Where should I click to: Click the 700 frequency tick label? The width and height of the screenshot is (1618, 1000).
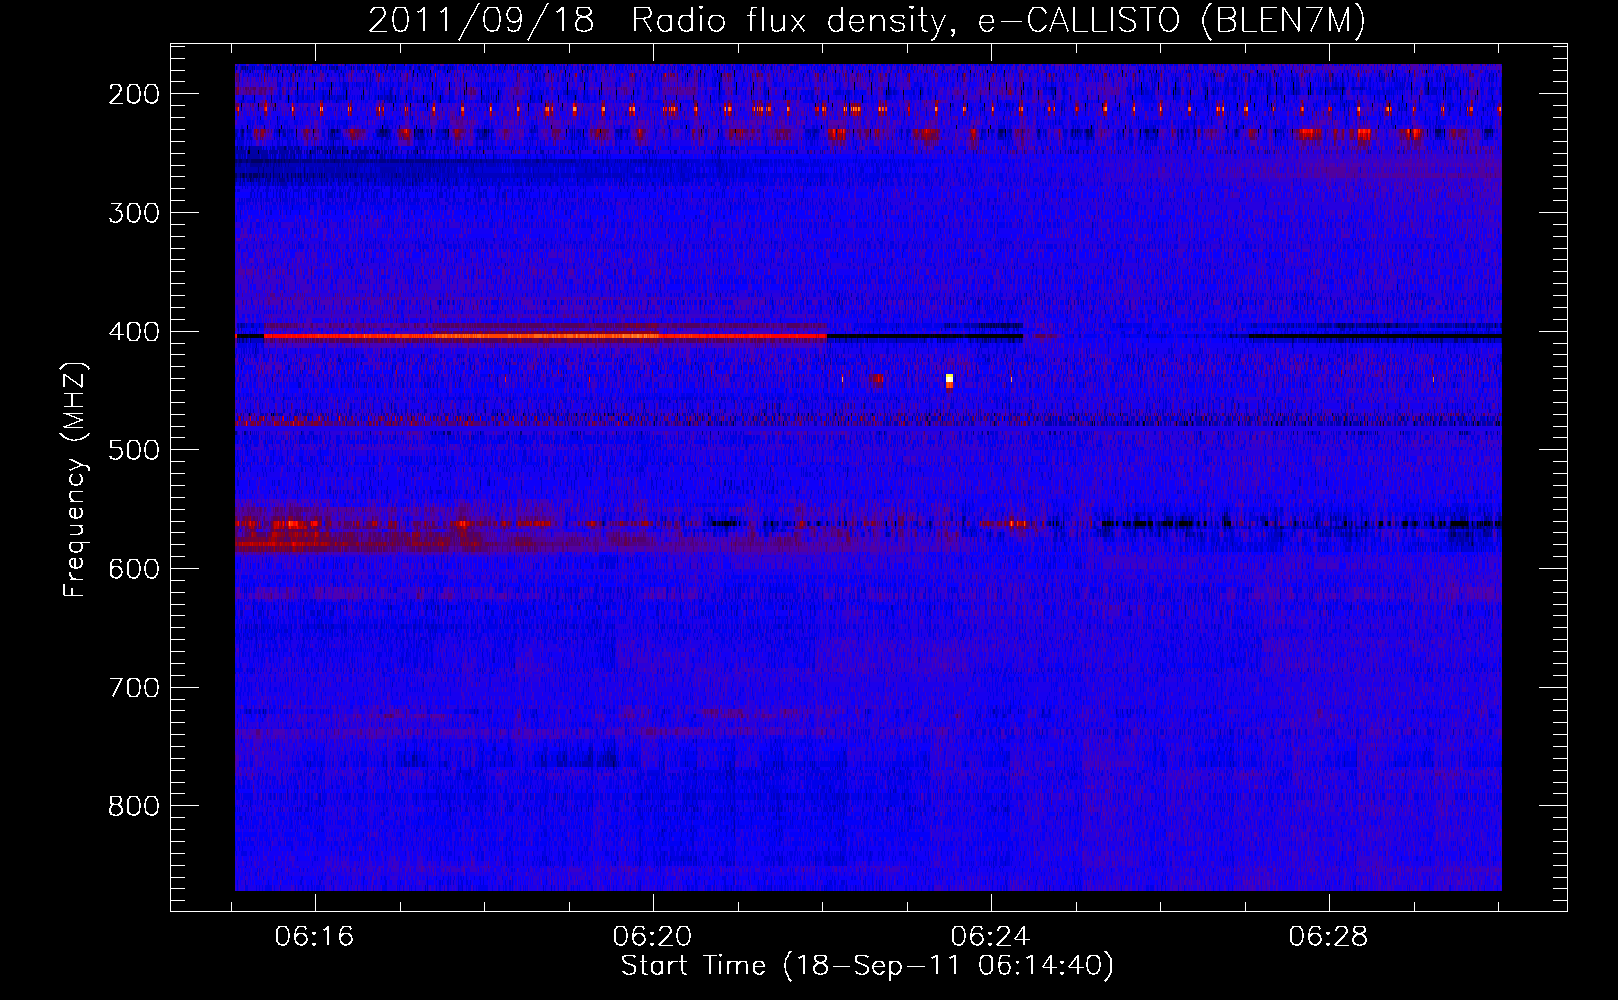[134, 688]
